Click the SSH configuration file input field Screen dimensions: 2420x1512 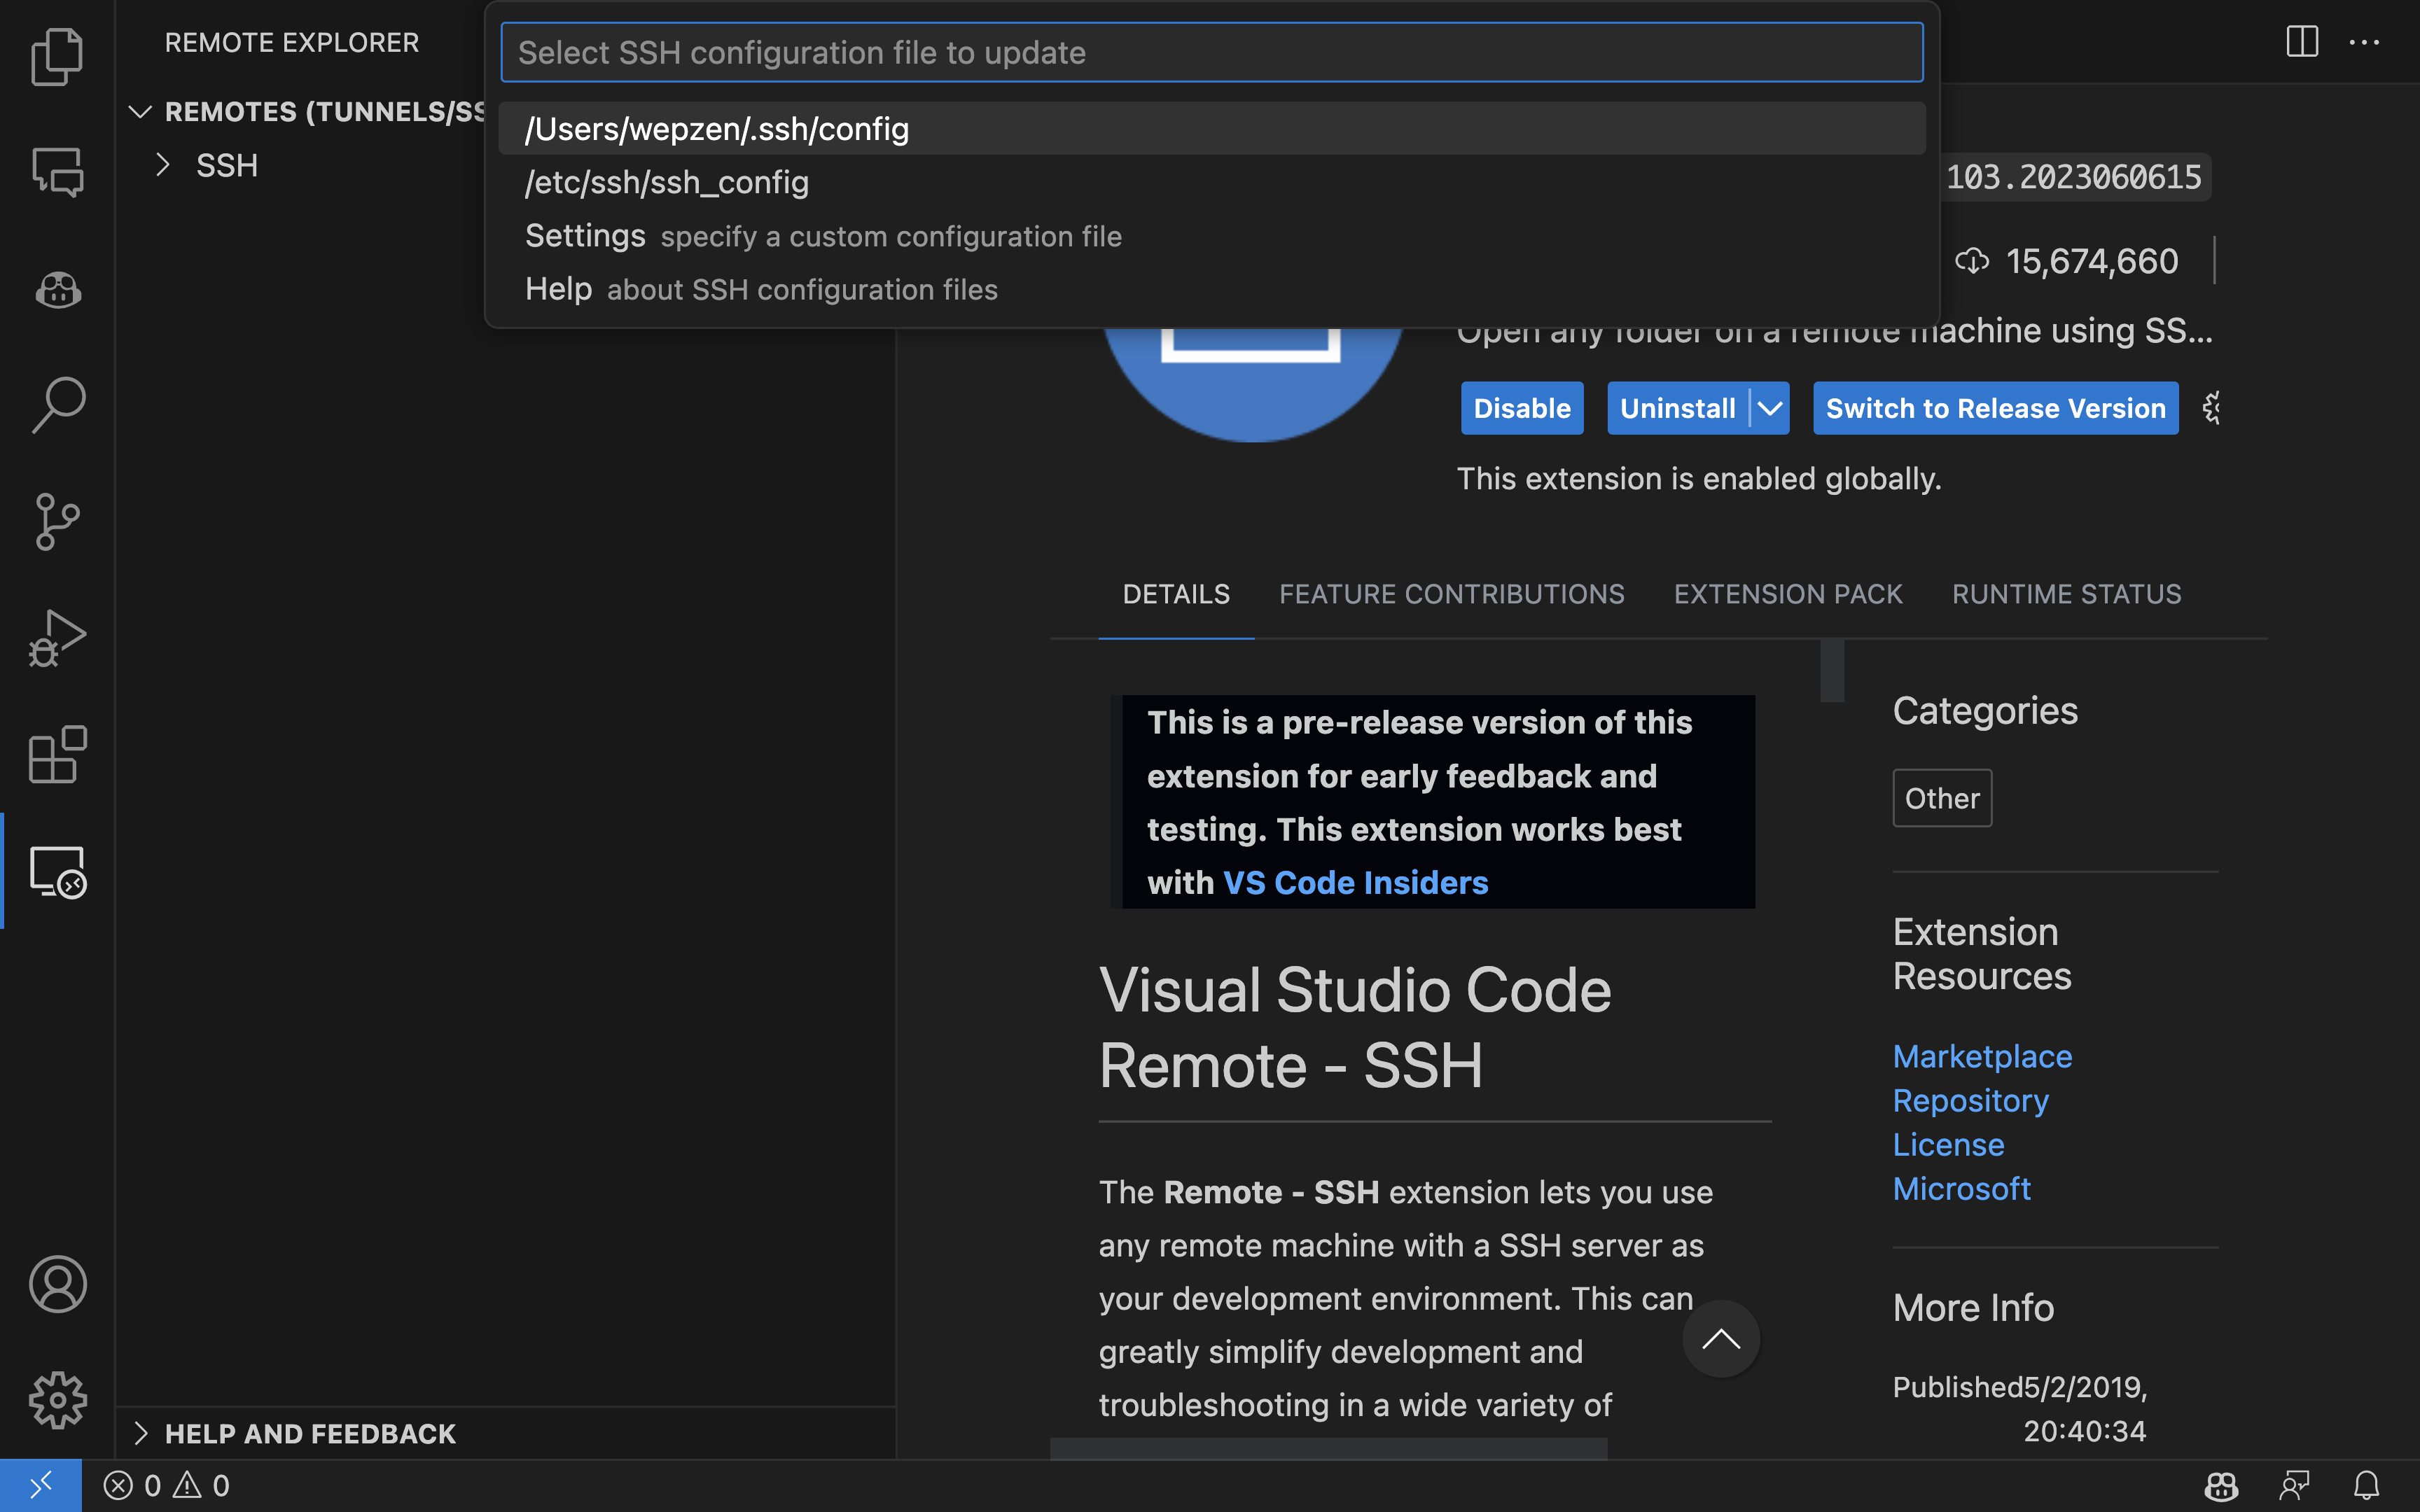click(x=1210, y=53)
